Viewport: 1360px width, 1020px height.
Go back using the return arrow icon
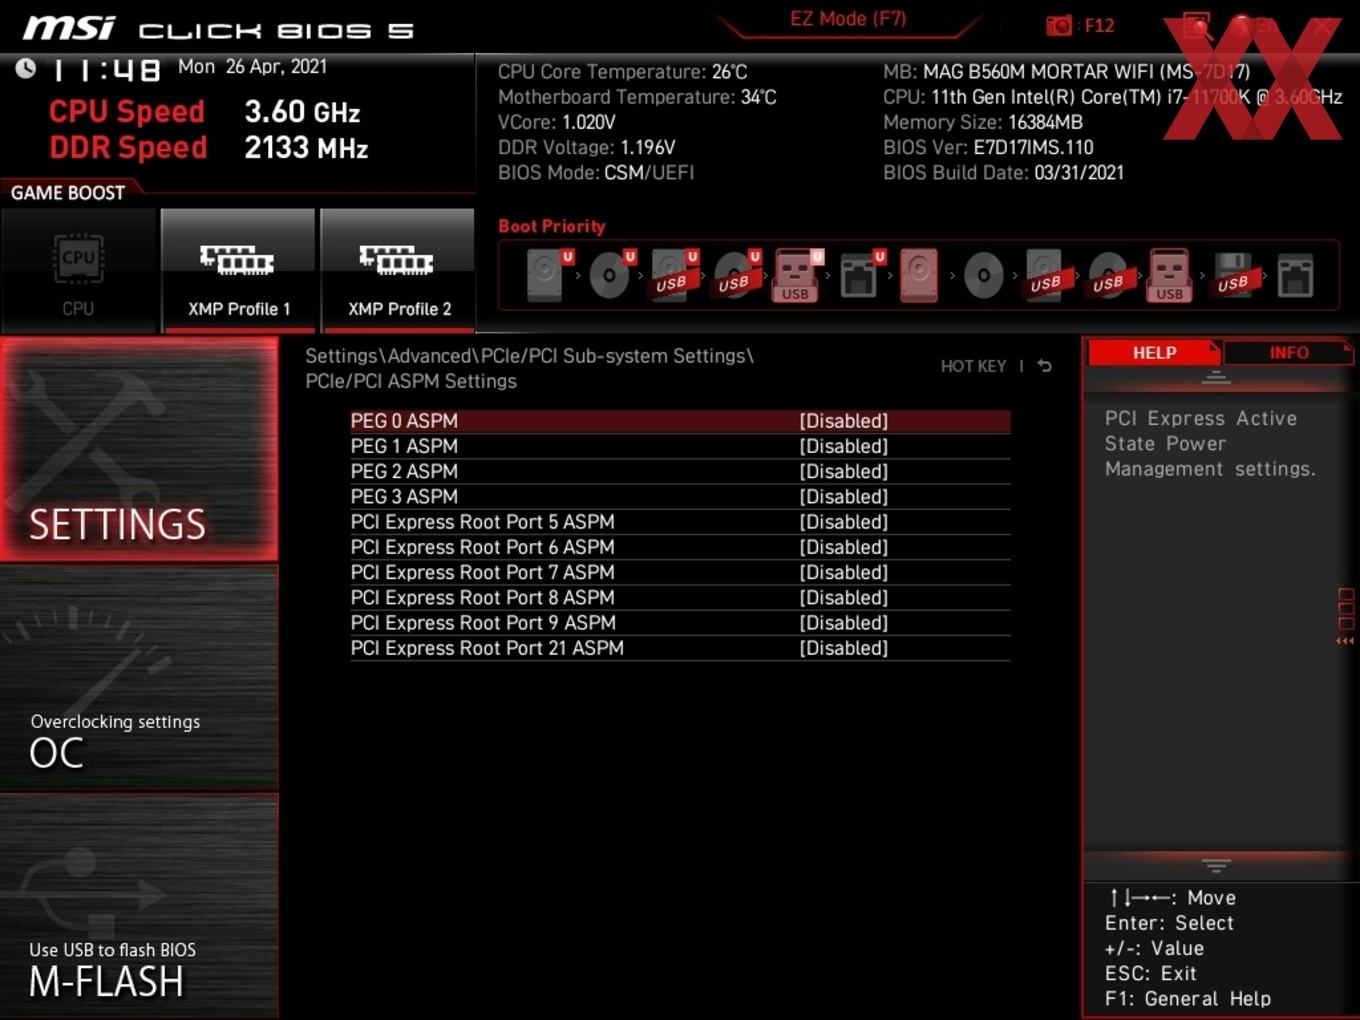(1045, 366)
